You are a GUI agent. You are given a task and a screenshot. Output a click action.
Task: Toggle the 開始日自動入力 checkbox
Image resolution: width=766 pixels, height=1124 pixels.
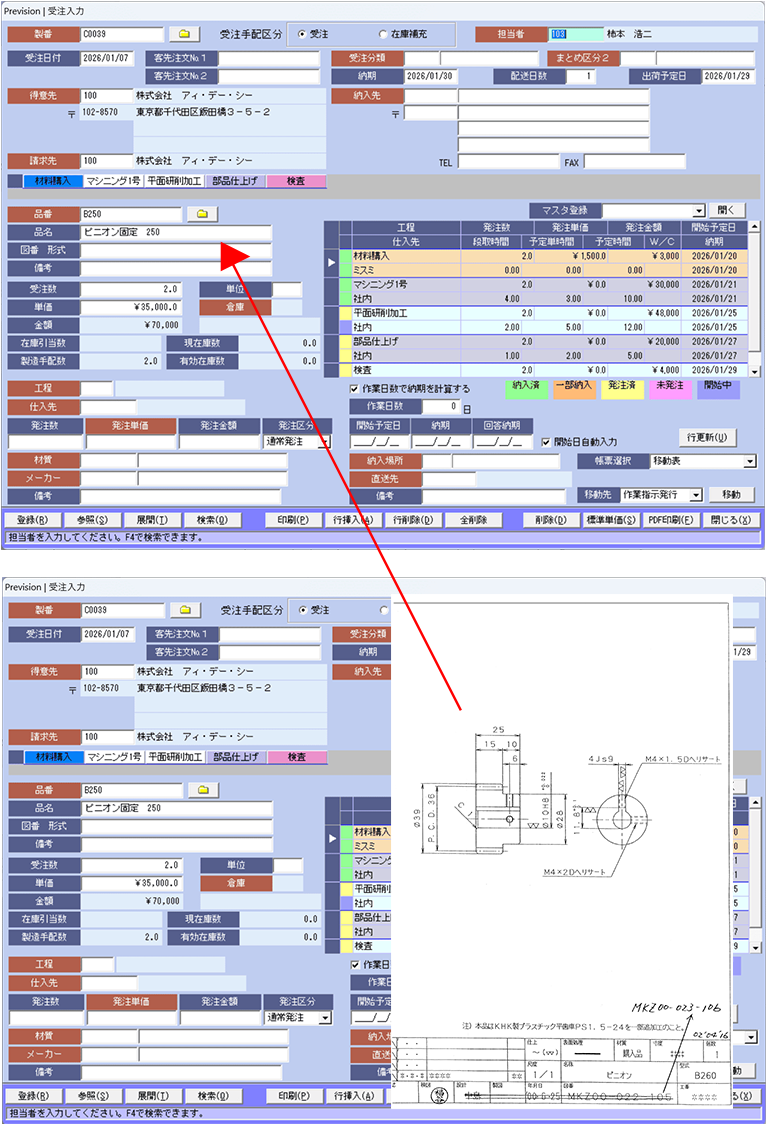coord(545,441)
